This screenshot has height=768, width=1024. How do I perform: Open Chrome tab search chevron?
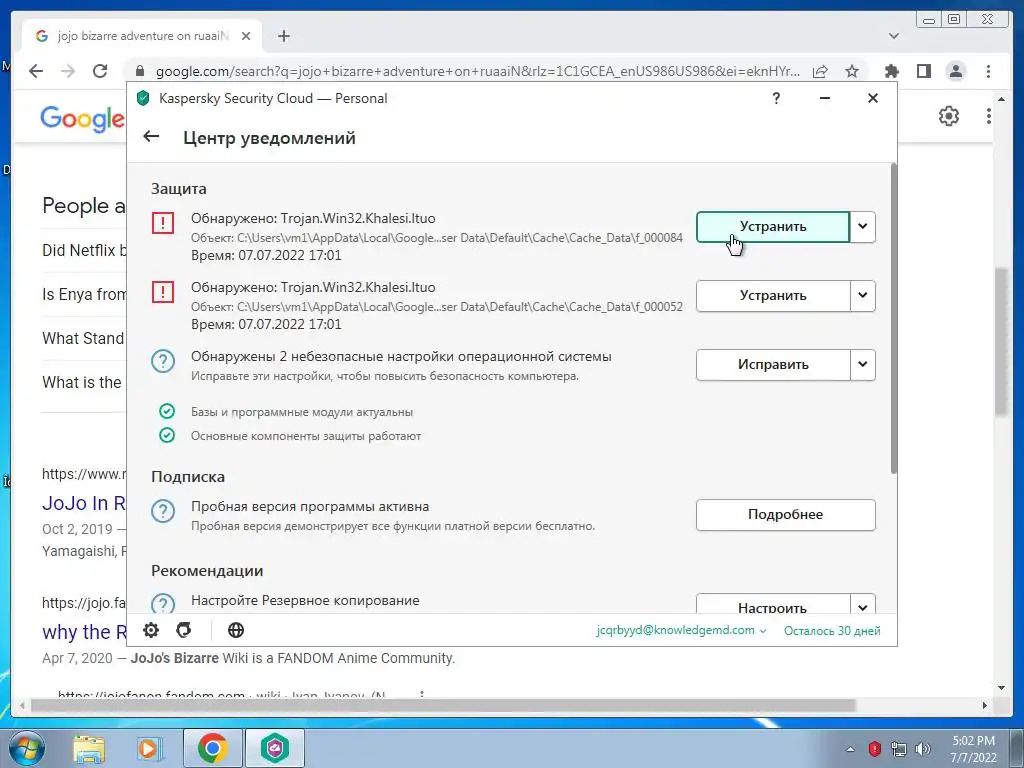(x=894, y=36)
